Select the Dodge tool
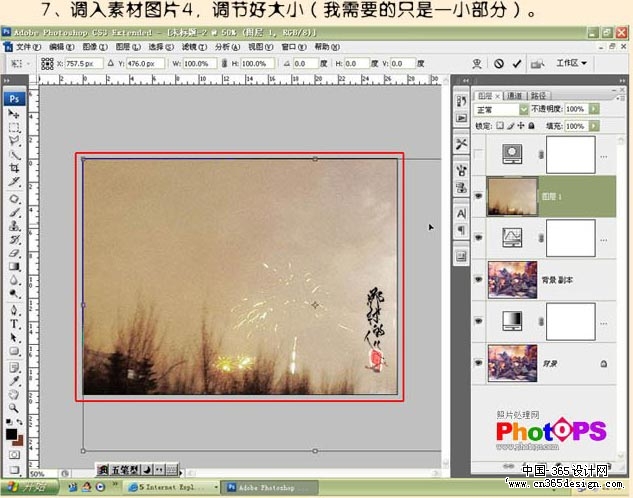 pyautogui.click(x=14, y=293)
